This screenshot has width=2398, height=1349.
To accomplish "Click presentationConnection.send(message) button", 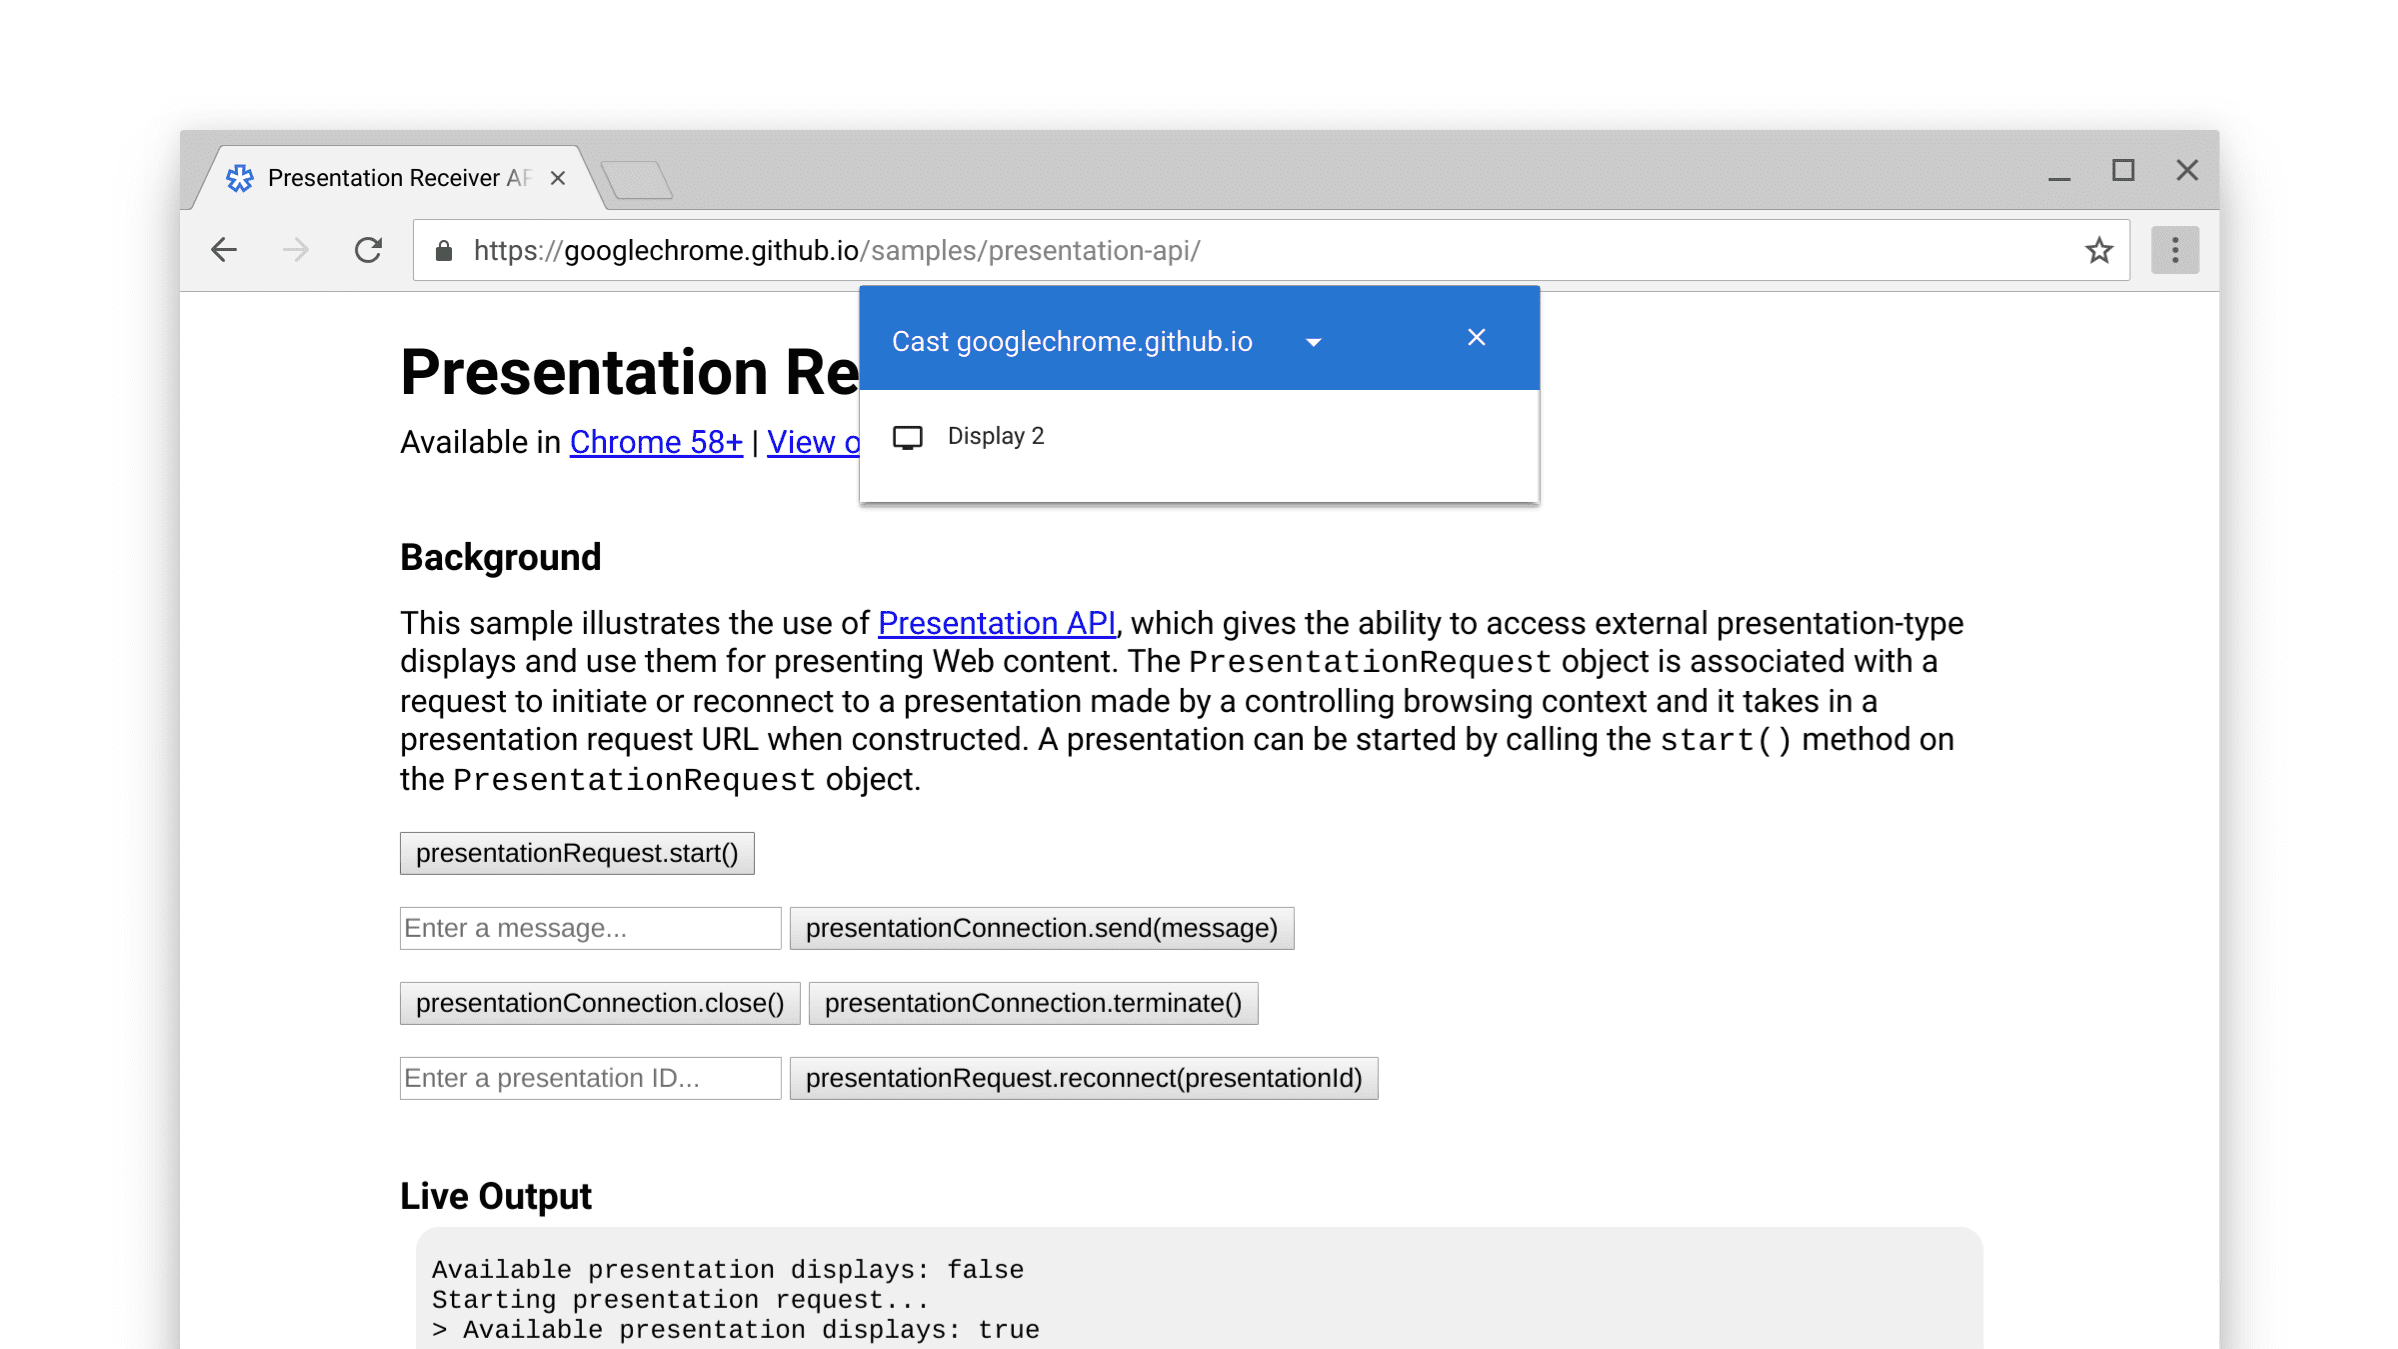I will pyautogui.click(x=1043, y=927).
